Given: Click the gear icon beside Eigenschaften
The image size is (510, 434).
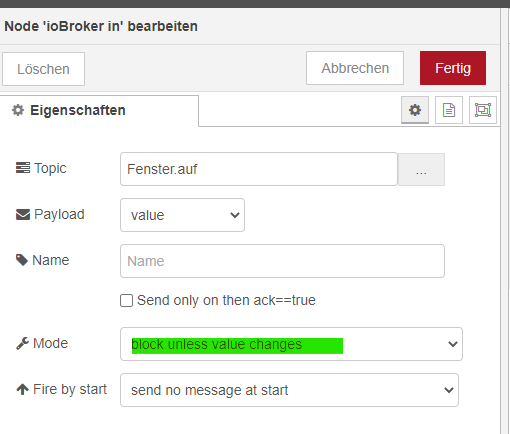Looking at the screenshot, I should [18, 110].
